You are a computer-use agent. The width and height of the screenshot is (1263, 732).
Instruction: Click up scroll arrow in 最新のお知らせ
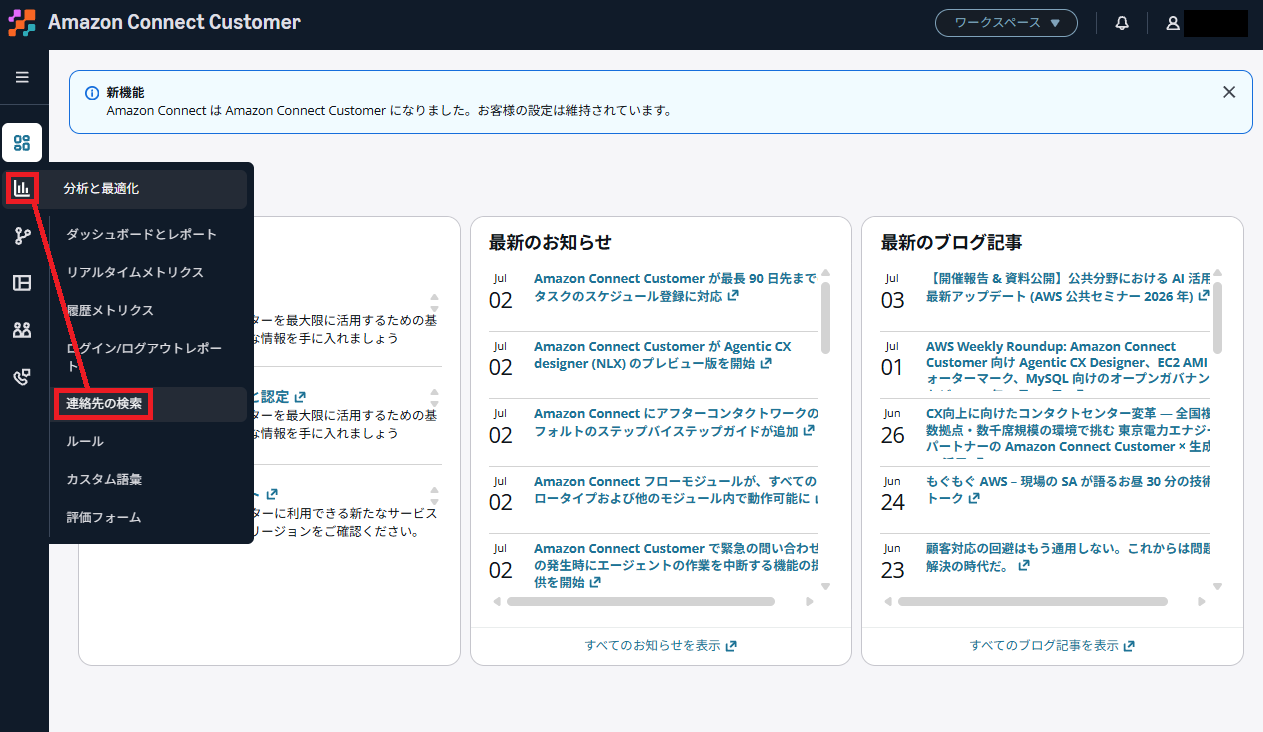pyautogui.click(x=825, y=274)
